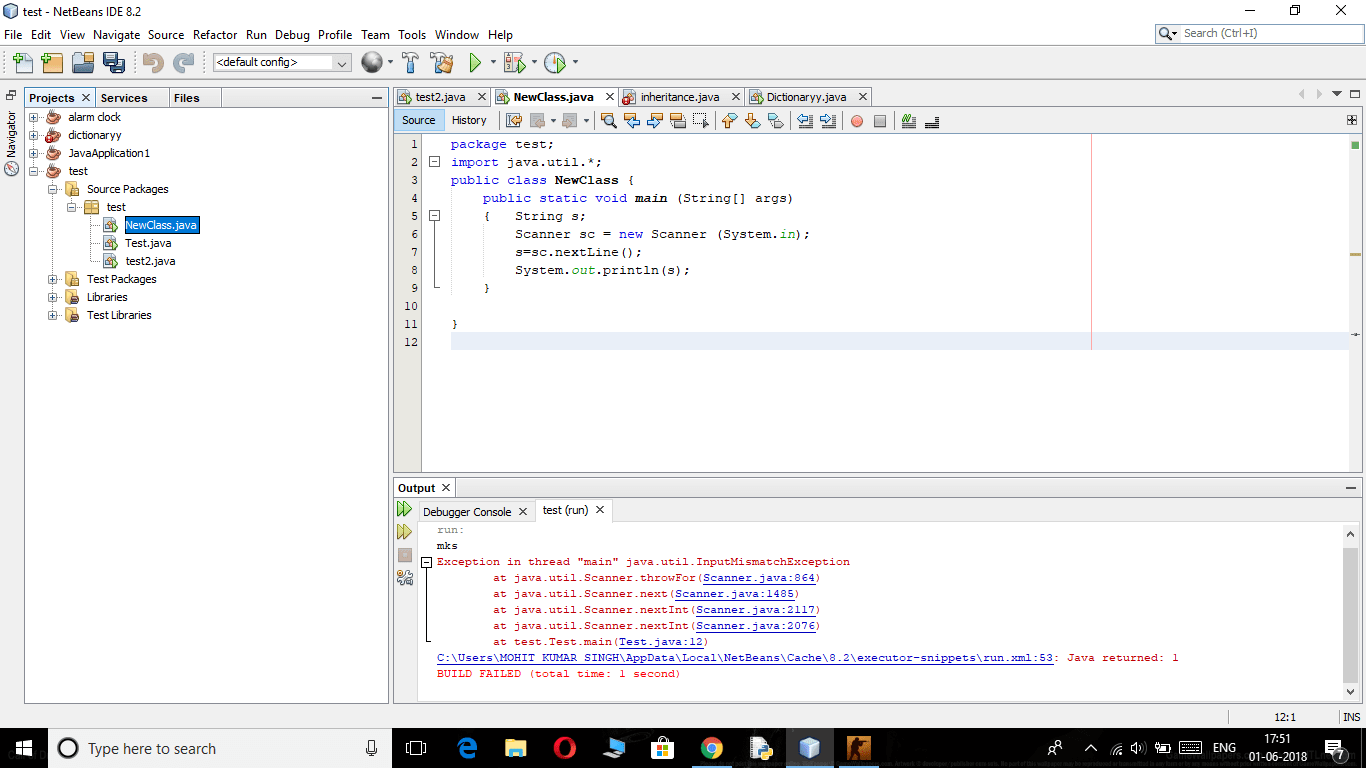Click the New File toolbar icon
Screen dimensions: 1366x768
(22, 62)
